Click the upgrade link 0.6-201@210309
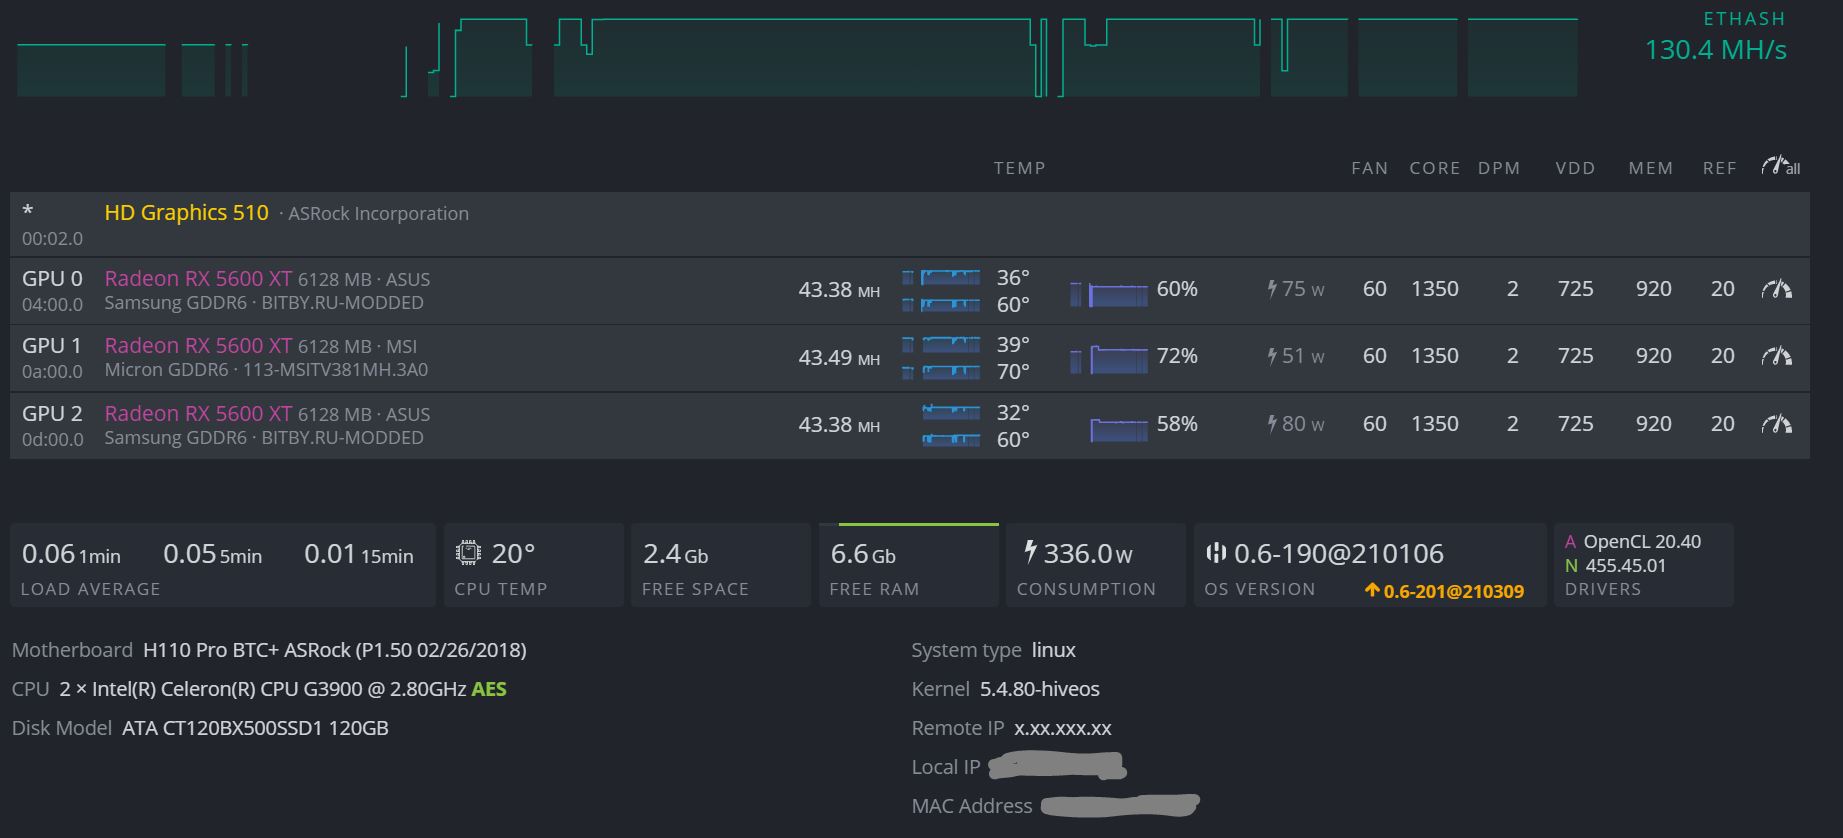 [1453, 591]
